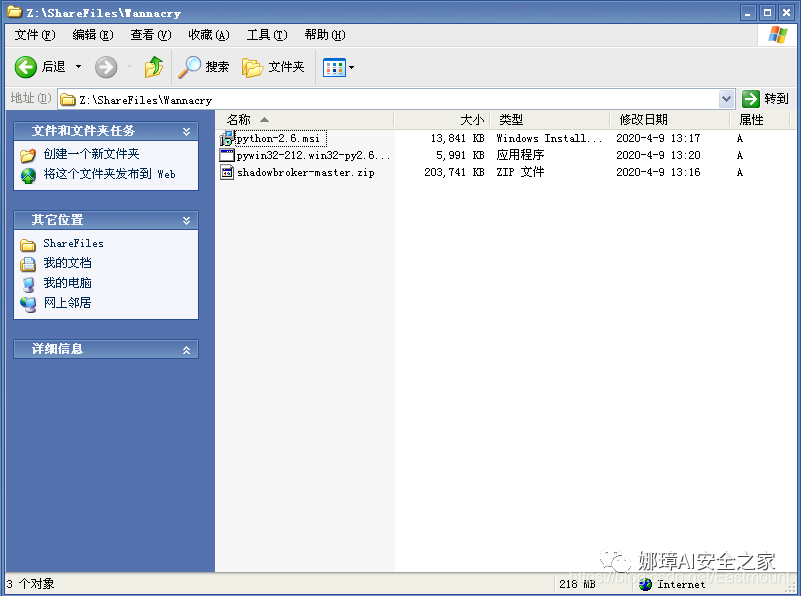Click the Windows flag logo

pos(778,35)
